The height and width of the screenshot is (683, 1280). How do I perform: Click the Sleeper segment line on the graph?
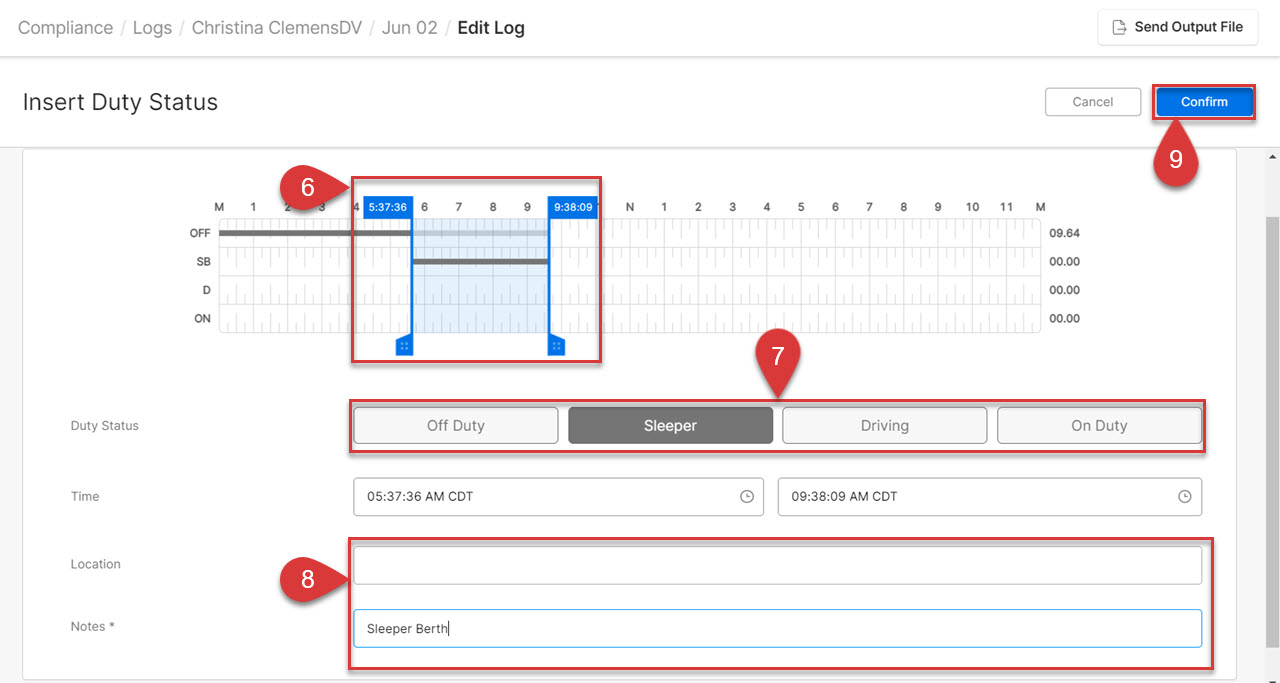point(480,261)
